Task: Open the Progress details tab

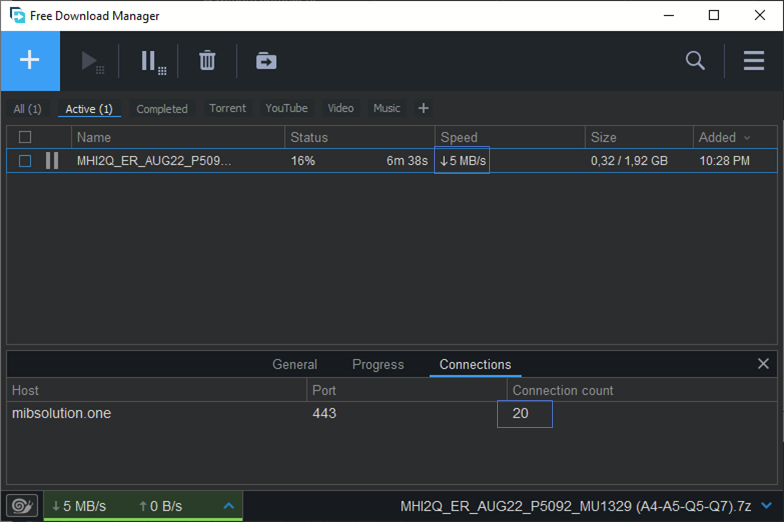Action: pos(378,364)
